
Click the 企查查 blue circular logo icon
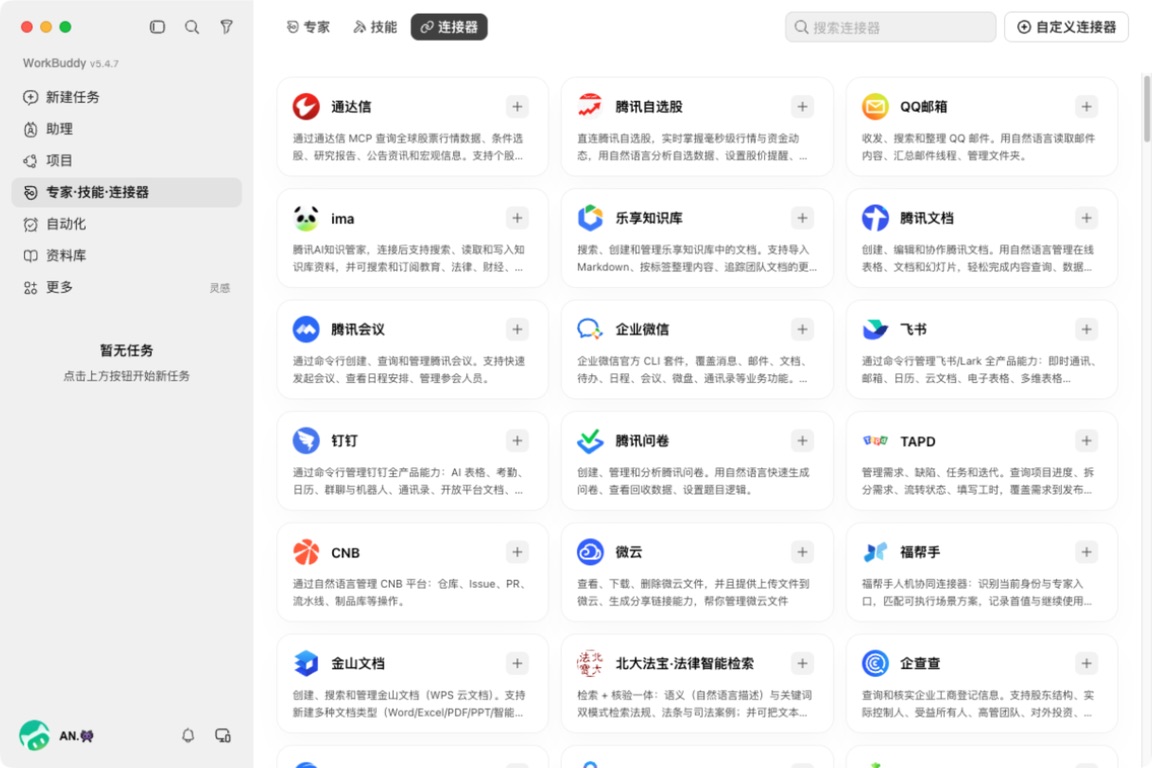pyautogui.click(x=875, y=664)
